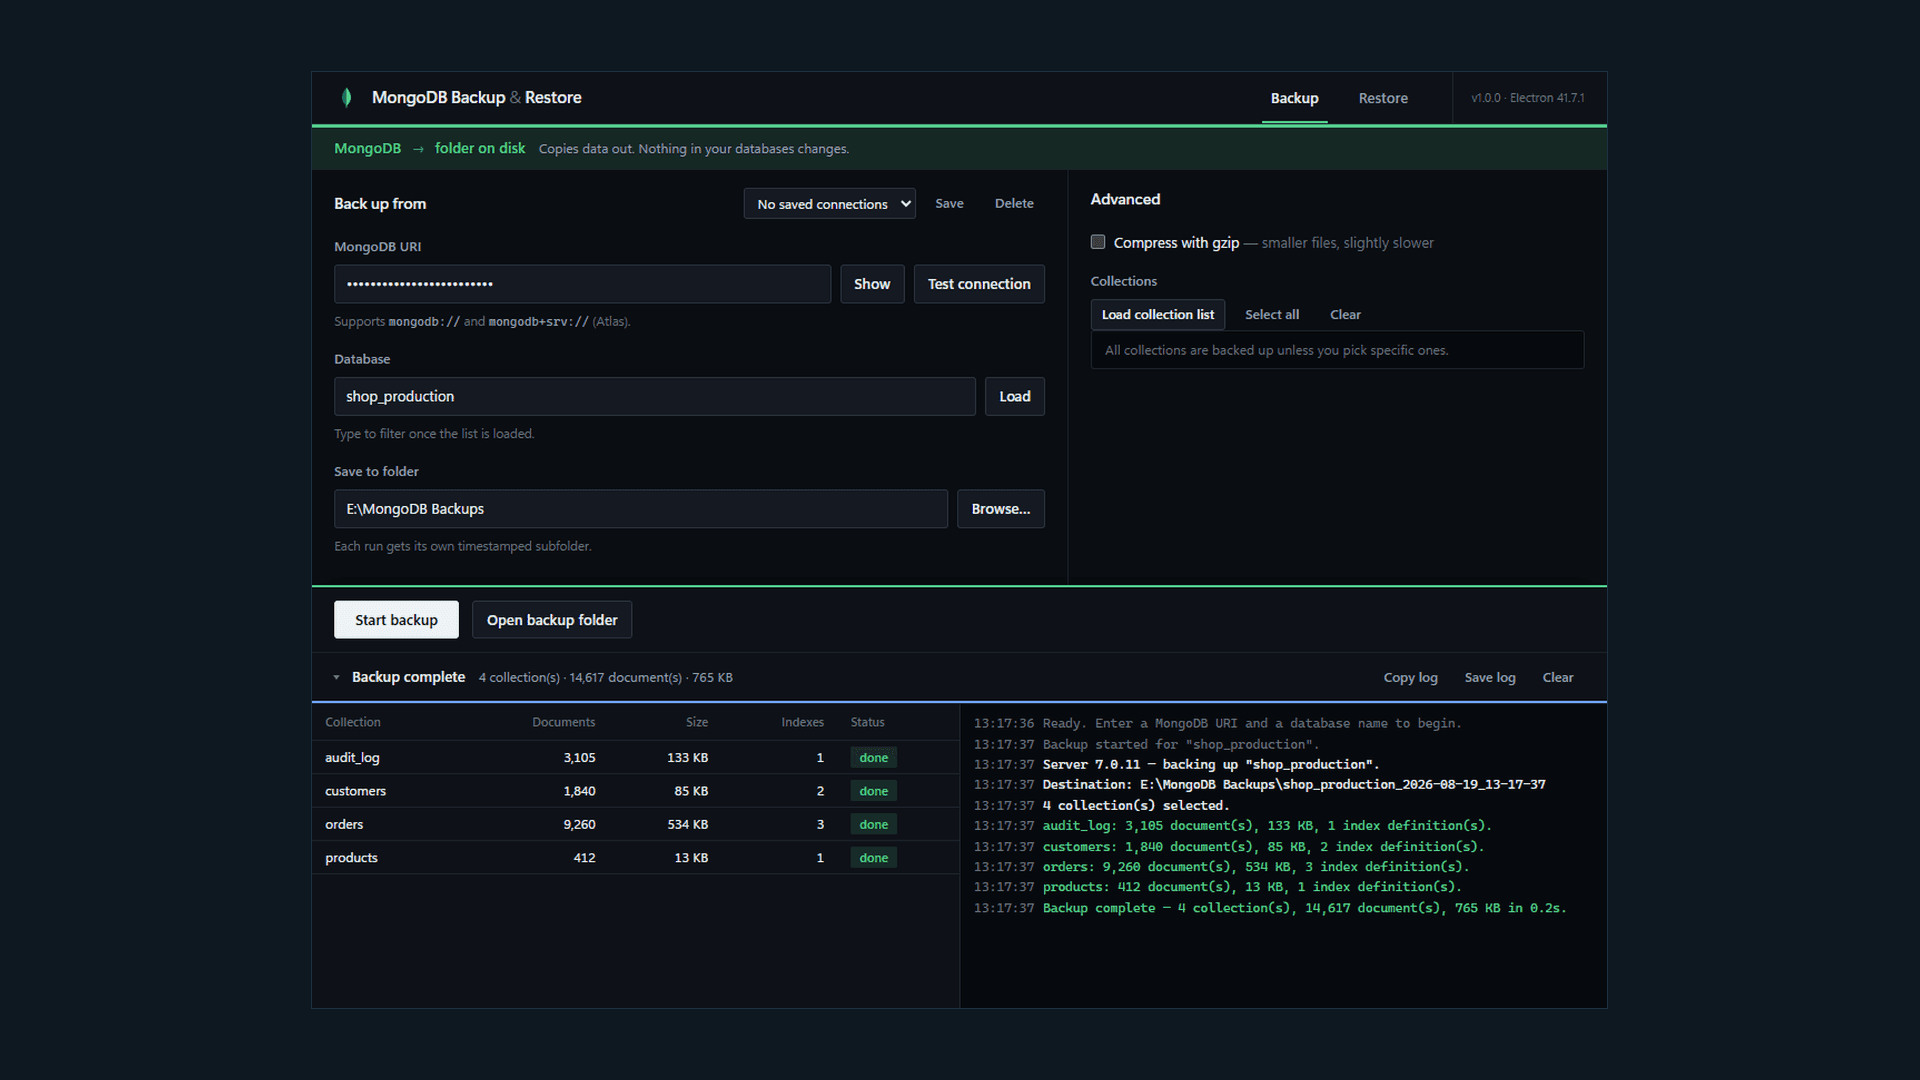Screen dimensions: 1920x1080
Task: Click Open backup folder button
Action: pos(552,620)
